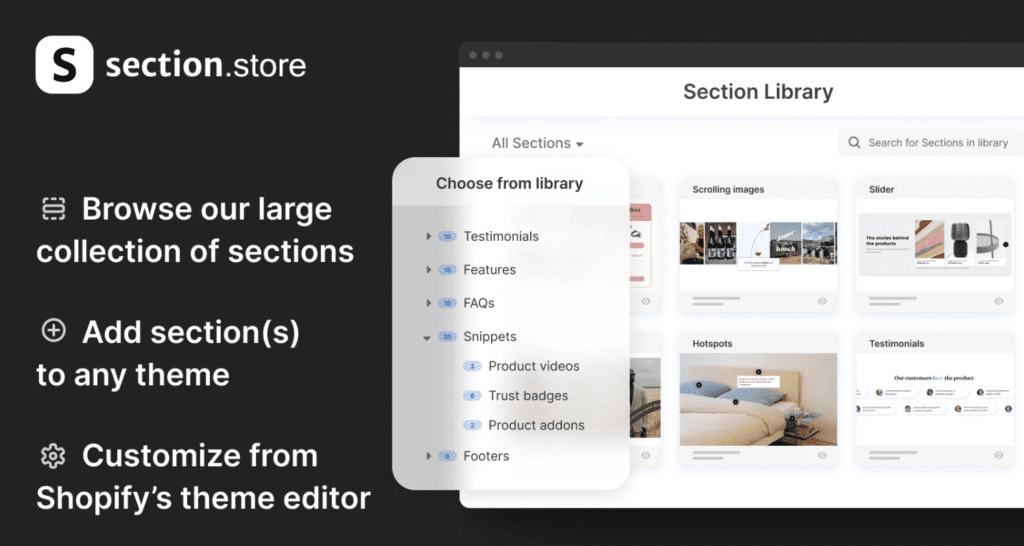Open the Hotspots section thumbnail
1024x546 pixels.
tap(757, 399)
